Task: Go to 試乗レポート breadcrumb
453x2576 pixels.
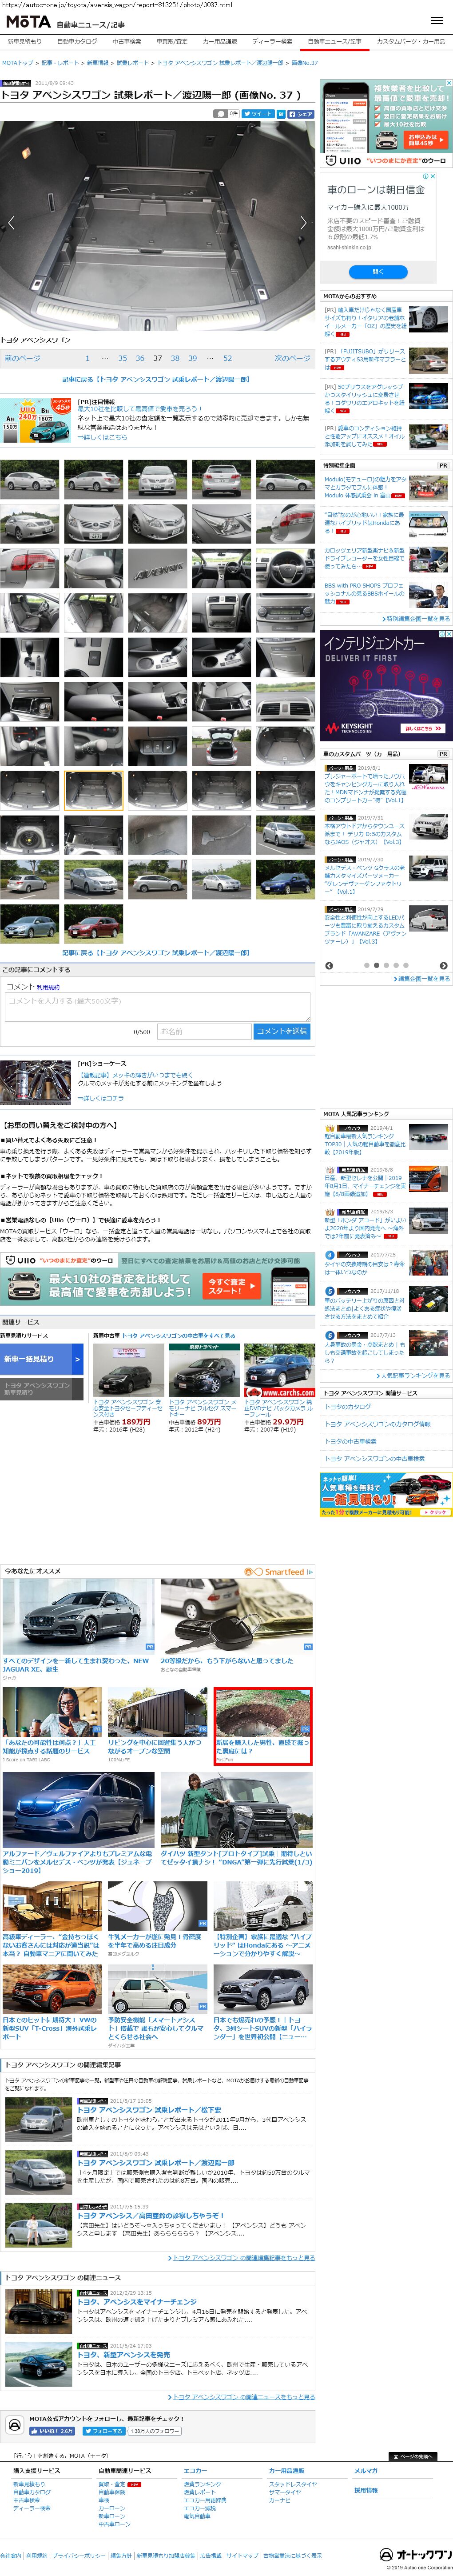Action: (x=132, y=63)
